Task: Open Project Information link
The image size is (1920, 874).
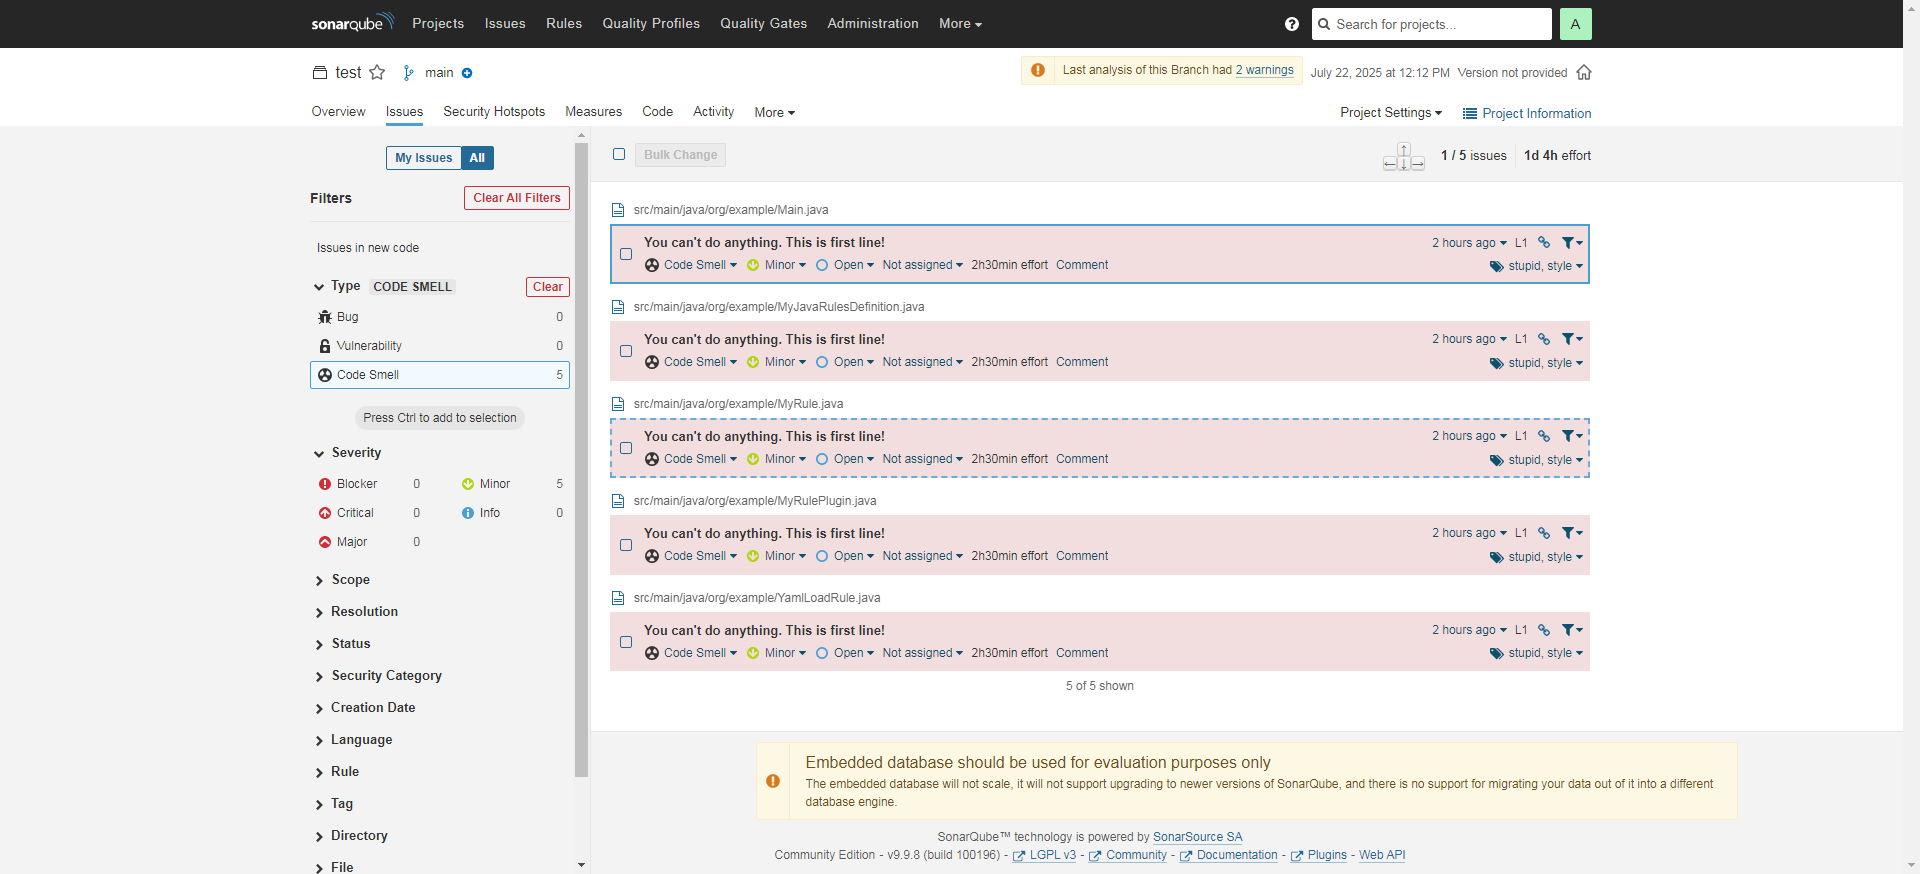Action: 1526,113
